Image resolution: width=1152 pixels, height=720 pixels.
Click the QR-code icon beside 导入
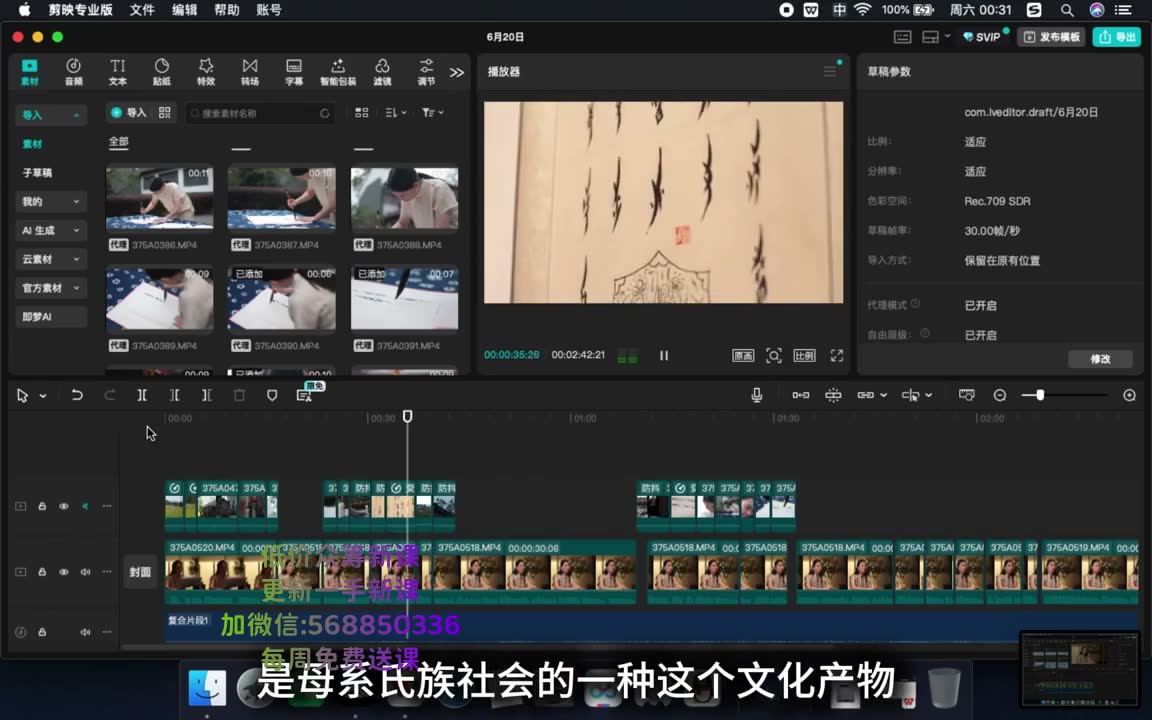(165, 112)
